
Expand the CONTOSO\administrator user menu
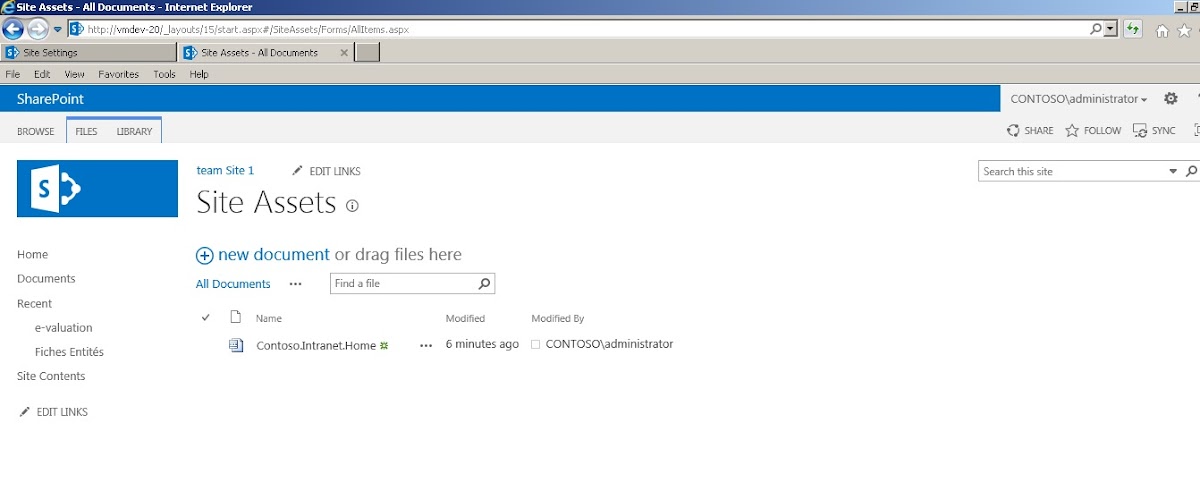point(1079,99)
